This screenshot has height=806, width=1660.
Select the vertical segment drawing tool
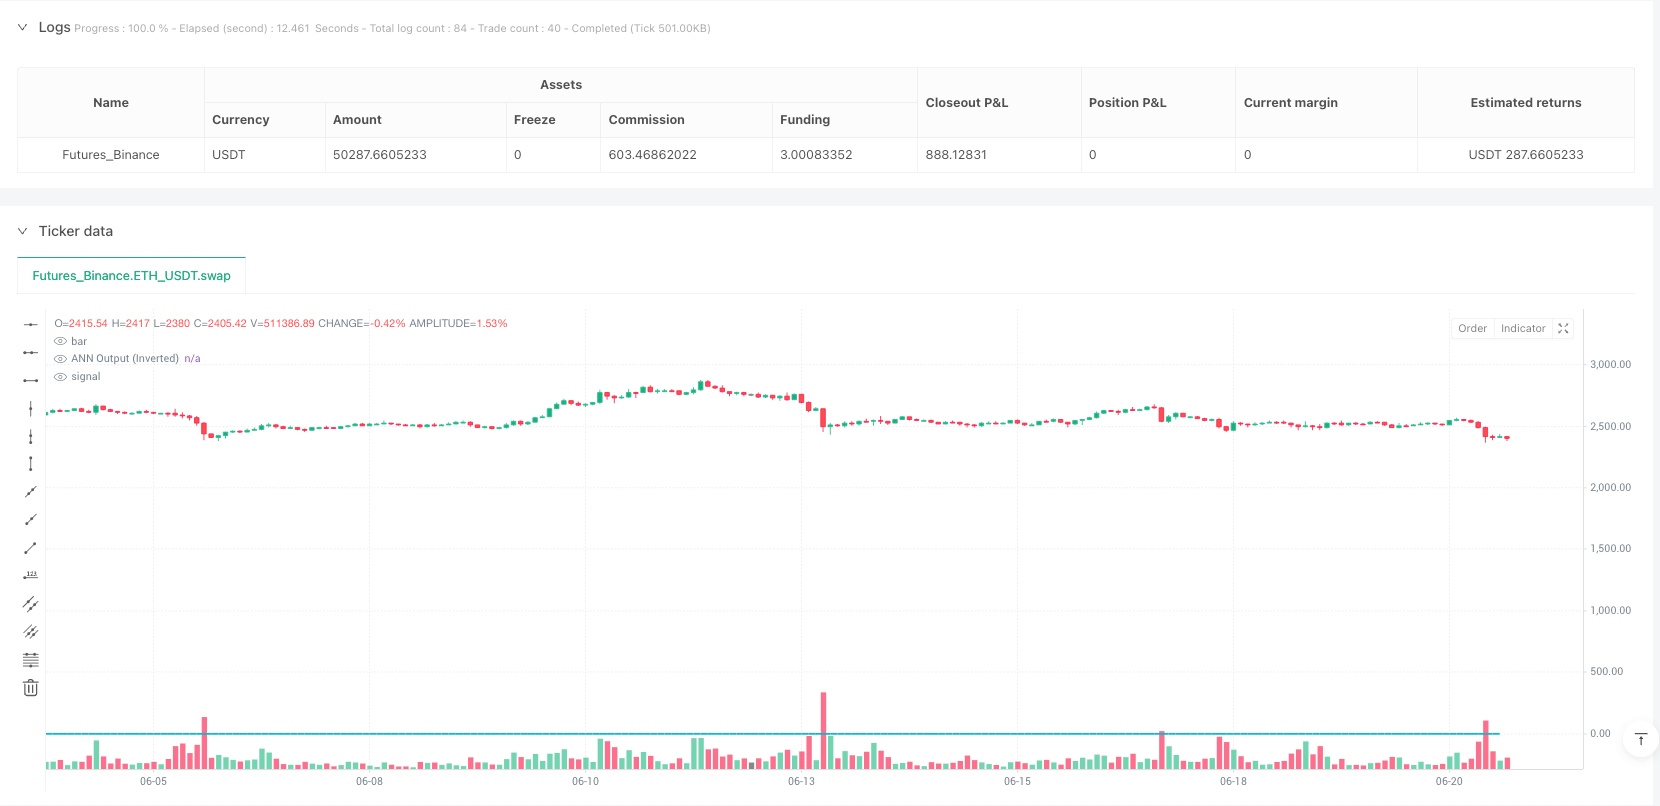[31, 464]
